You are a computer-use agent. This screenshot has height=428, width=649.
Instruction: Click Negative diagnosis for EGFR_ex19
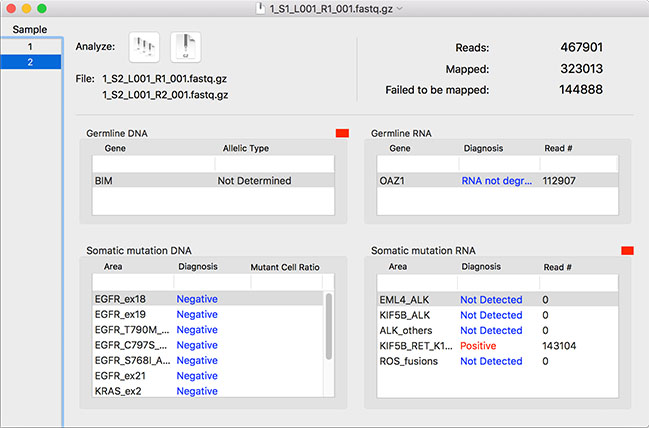[x=197, y=314]
